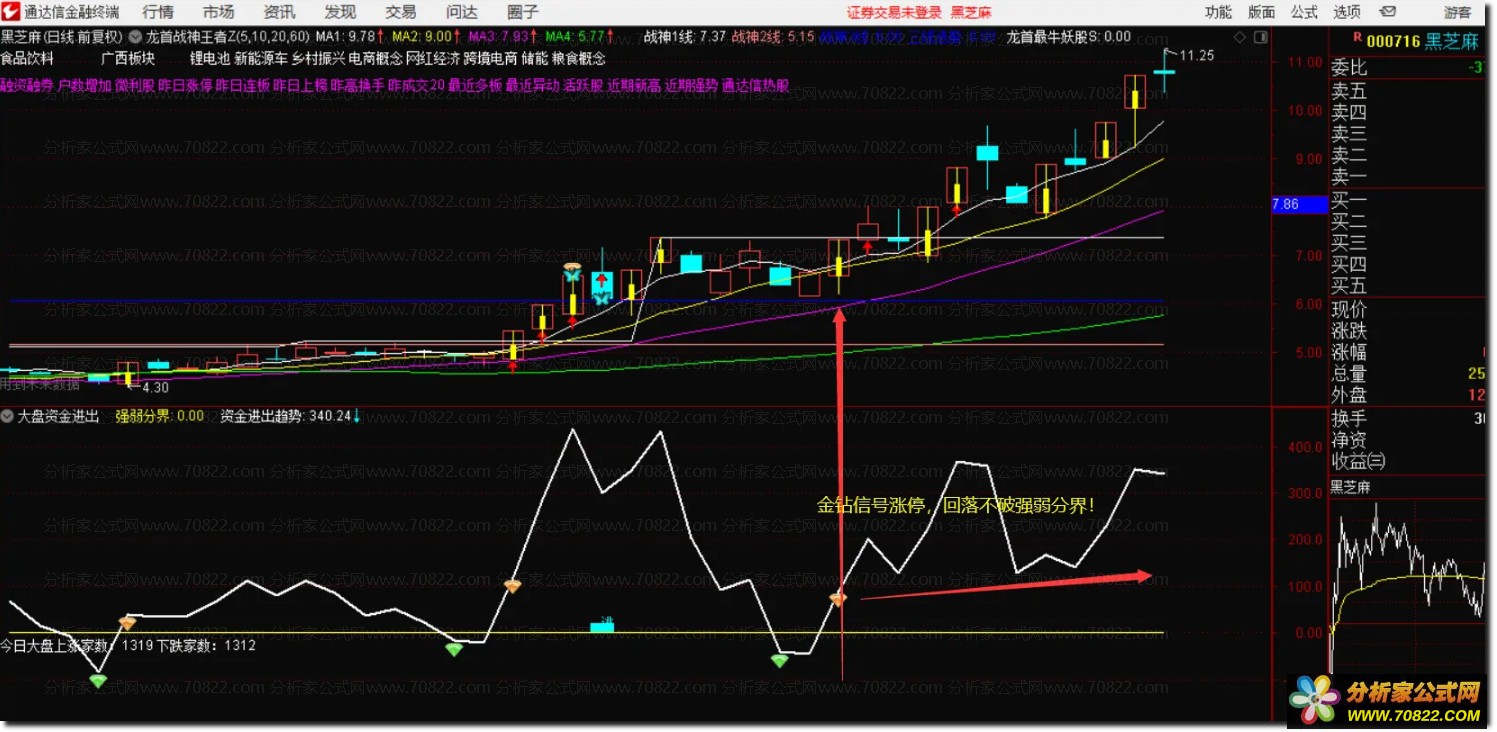This screenshot has height=732, width=1497.
Task: Click the cyan 涨 marker in lower chart
Action: coord(602,626)
